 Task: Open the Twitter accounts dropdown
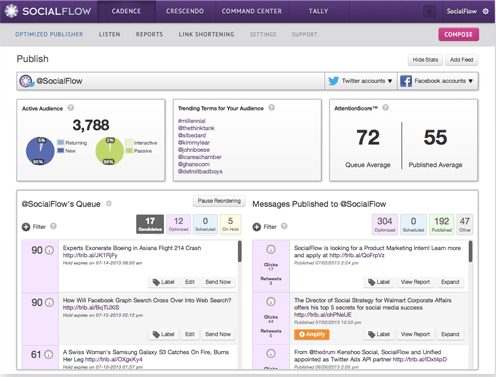point(361,81)
